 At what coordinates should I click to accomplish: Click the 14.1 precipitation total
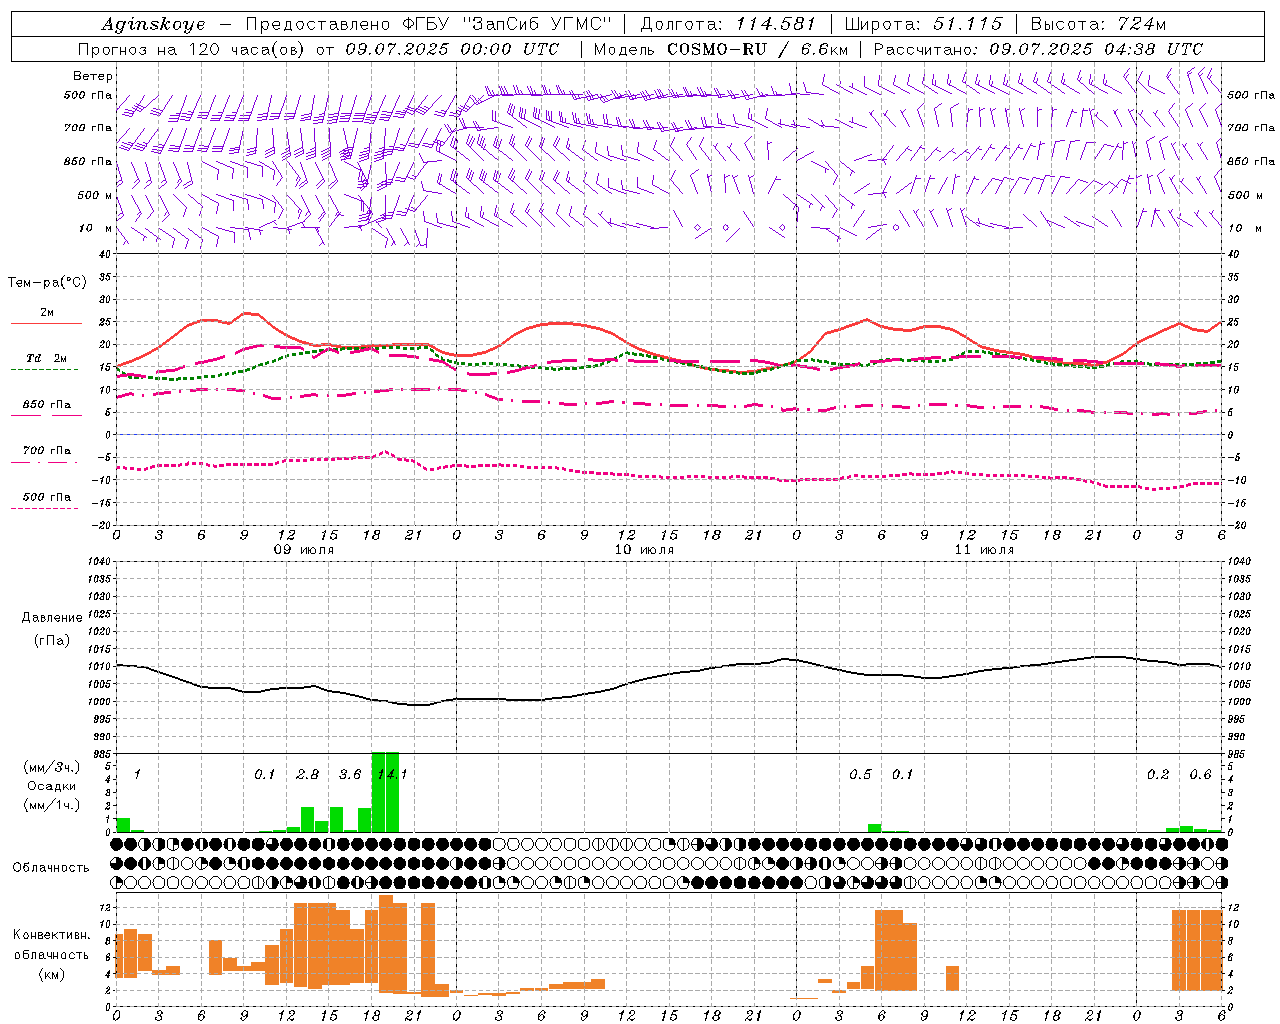[x=391, y=774]
